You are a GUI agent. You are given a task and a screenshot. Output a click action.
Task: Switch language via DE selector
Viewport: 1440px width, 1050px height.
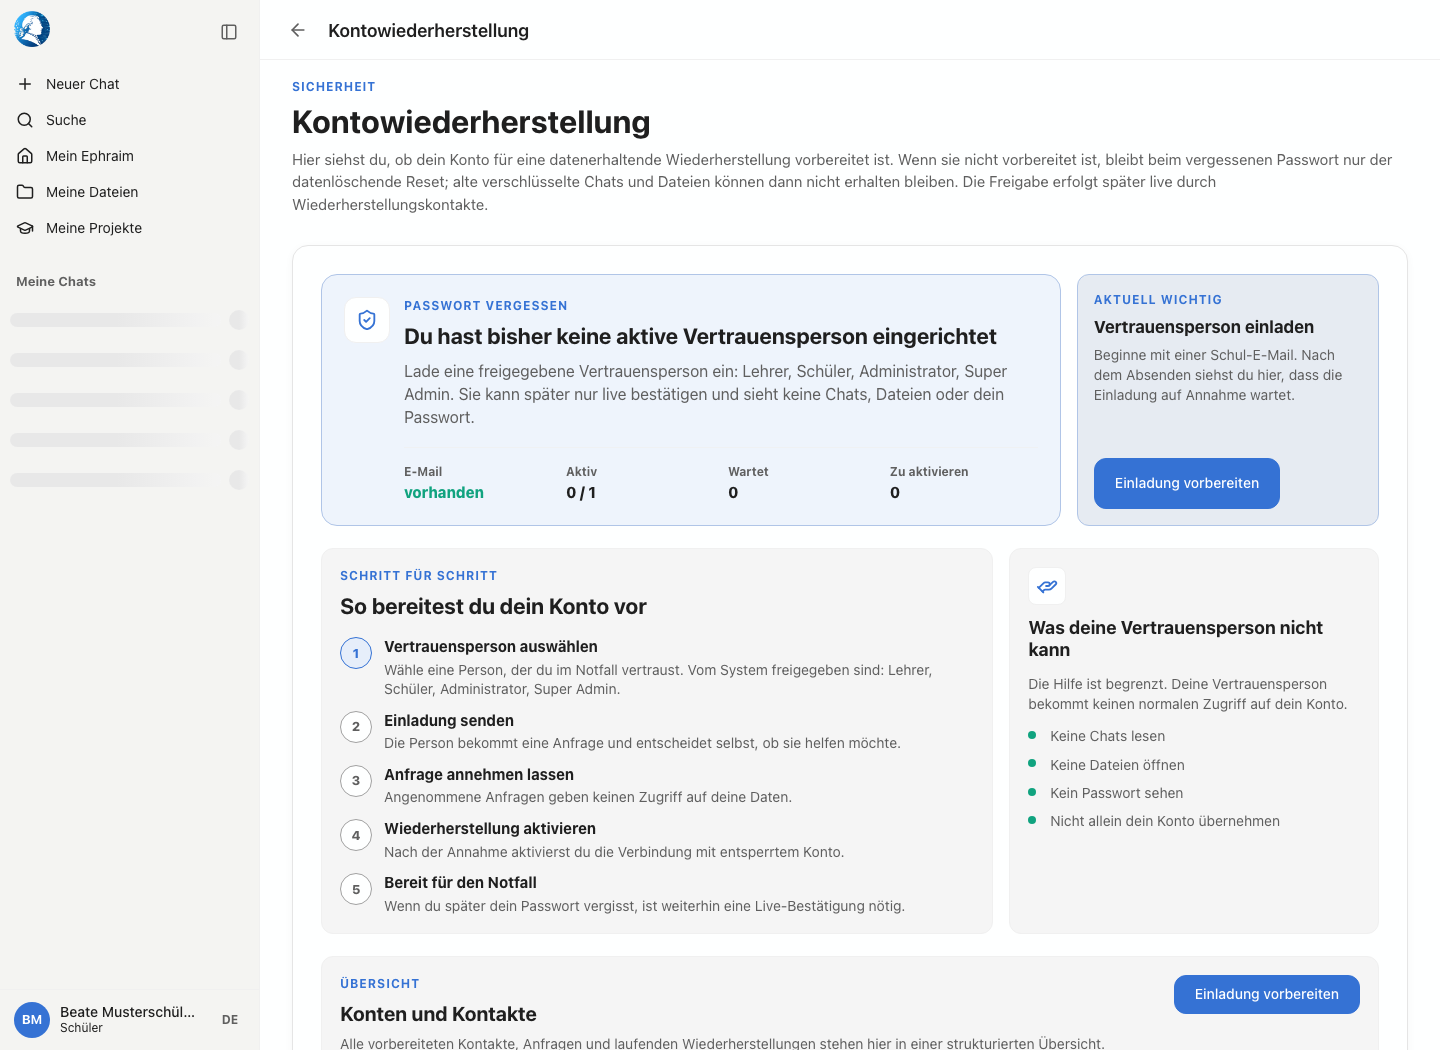tap(230, 1020)
